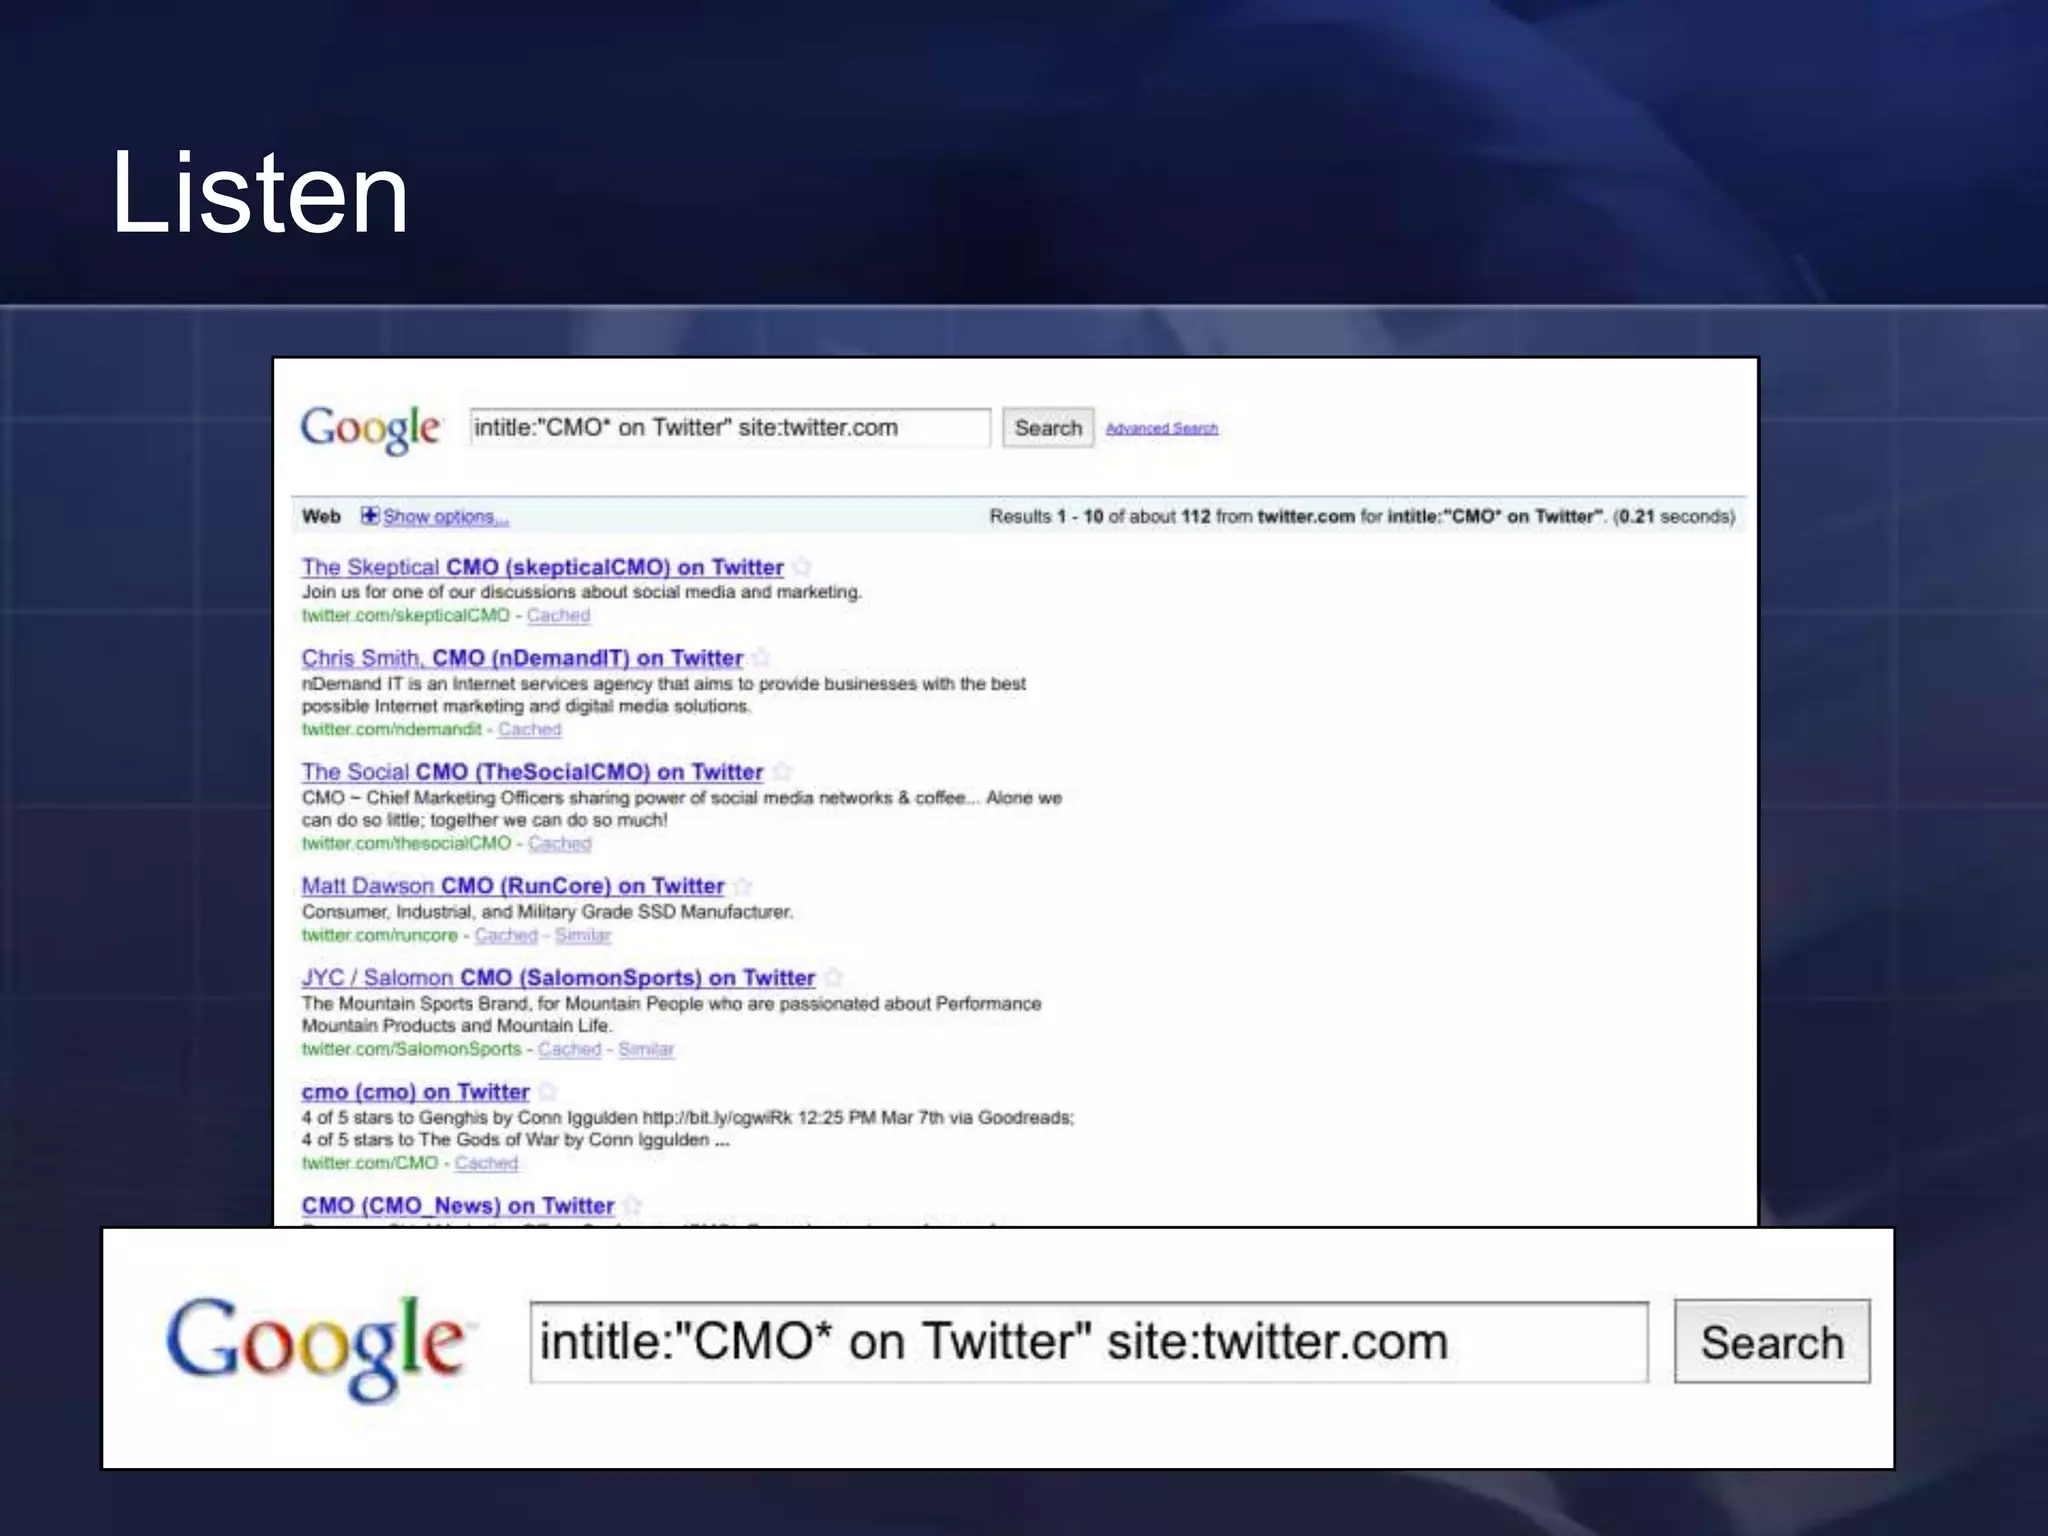Viewport: 2048px width, 1536px height.
Task: Focus the enlarged search box at bottom
Action: point(1088,1342)
